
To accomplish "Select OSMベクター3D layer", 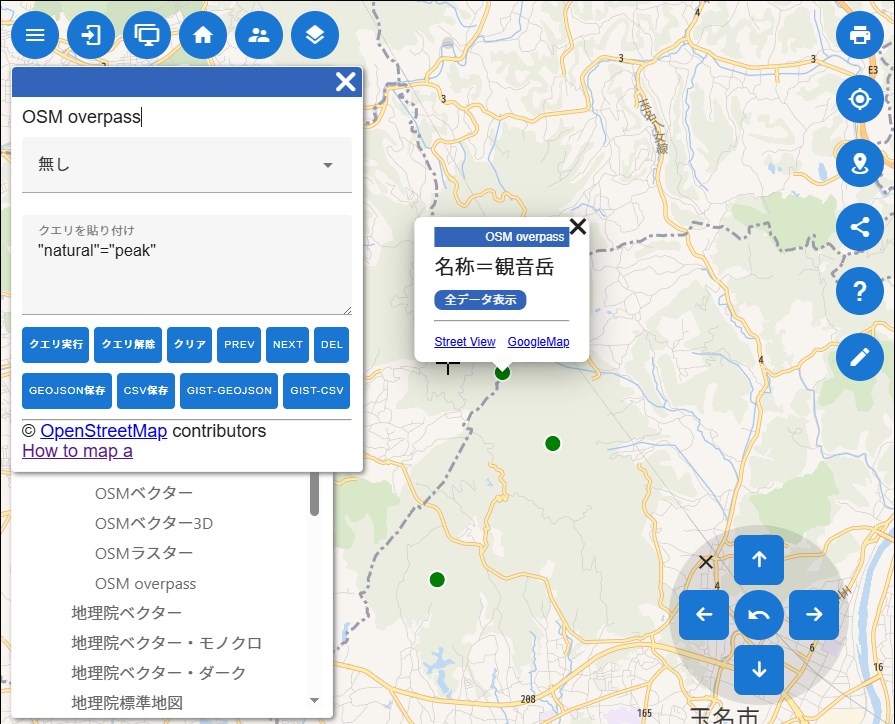I will coord(153,523).
